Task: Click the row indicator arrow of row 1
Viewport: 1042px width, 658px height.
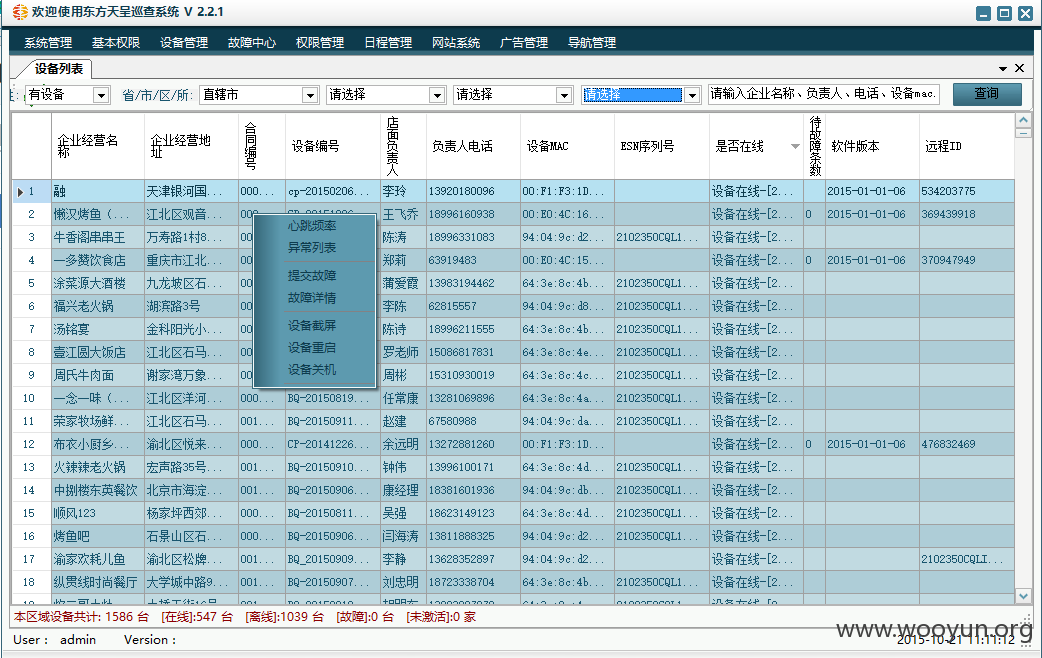Action: 20,192
